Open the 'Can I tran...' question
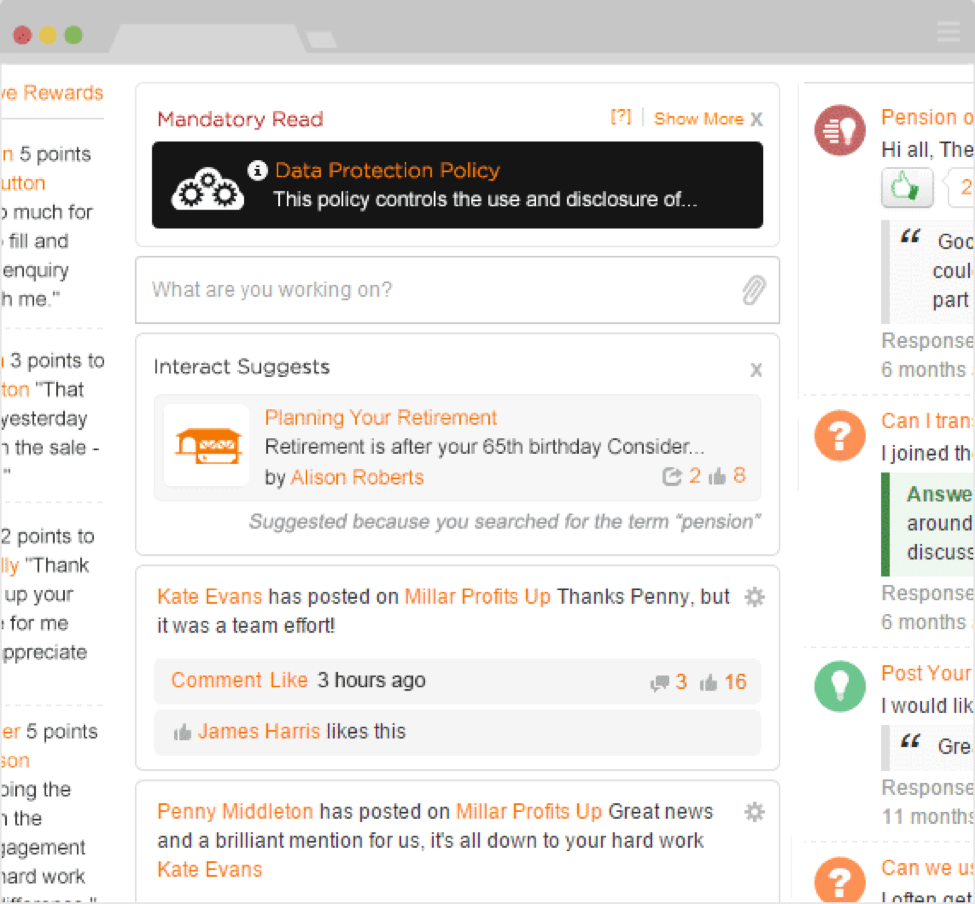 (x=927, y=421)
